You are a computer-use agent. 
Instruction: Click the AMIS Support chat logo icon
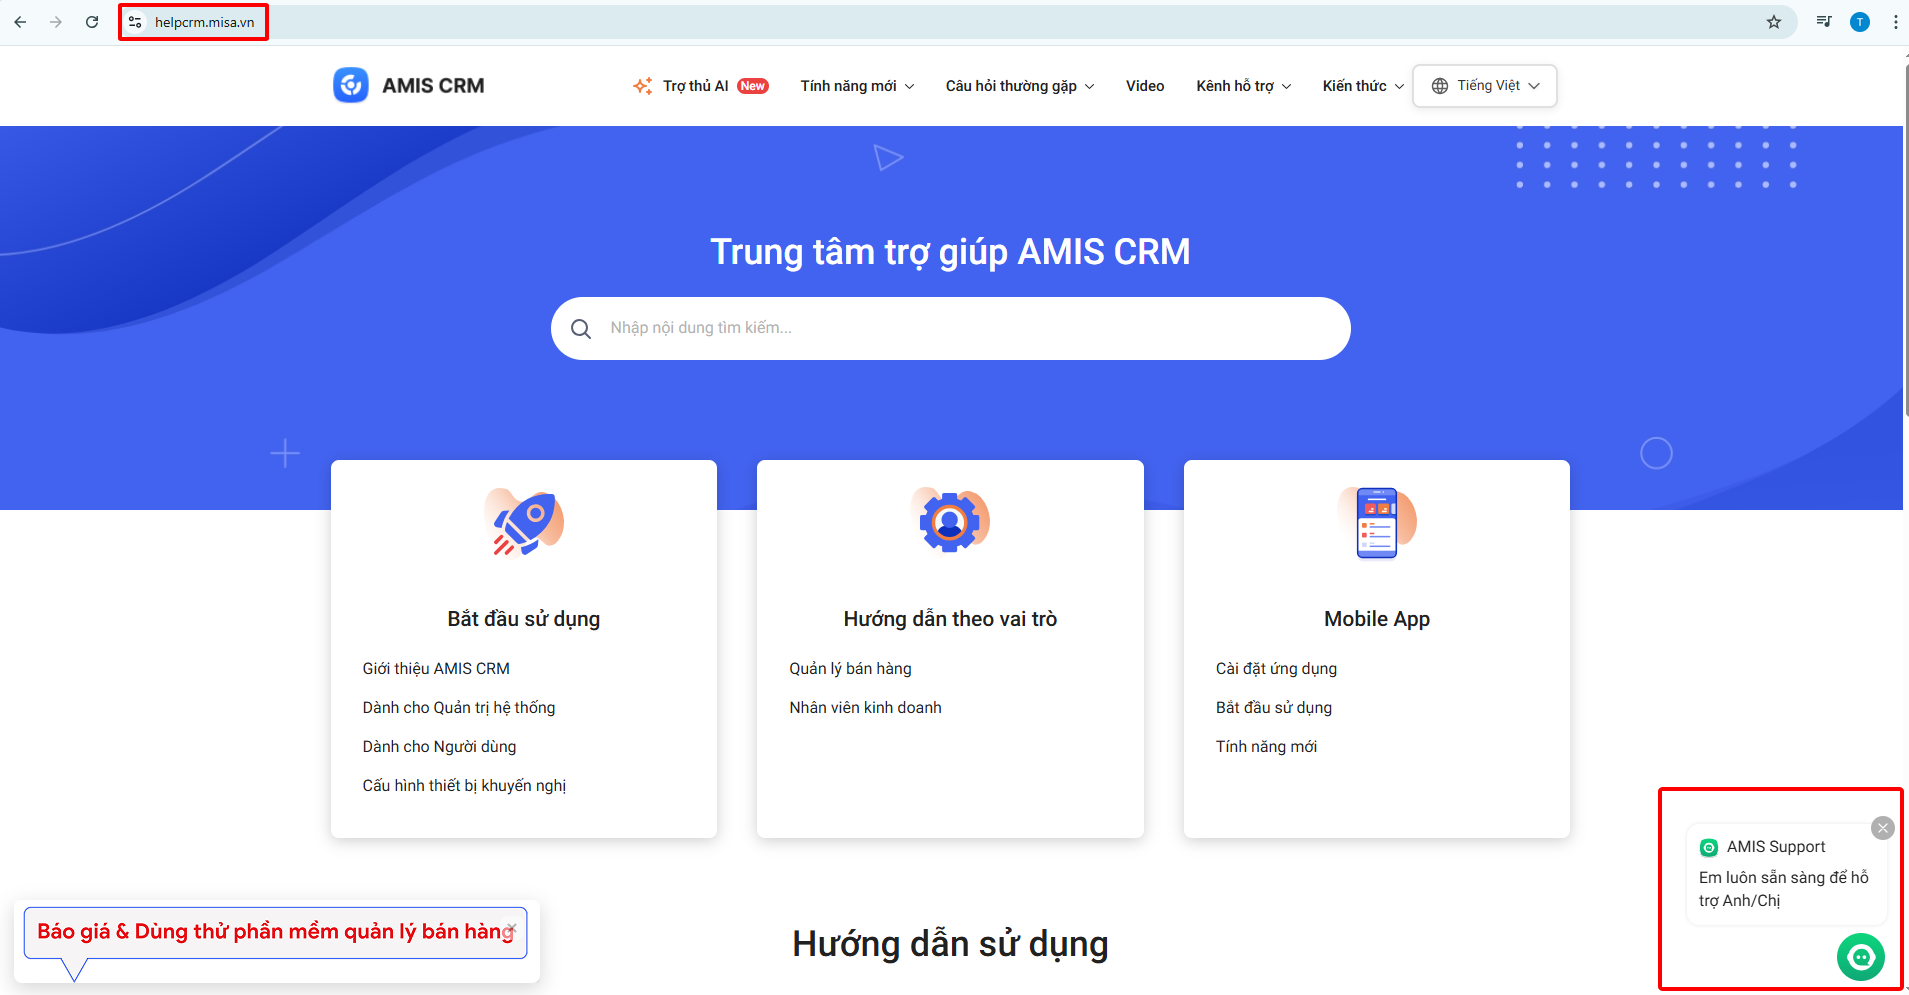[x=1709, y=848]
